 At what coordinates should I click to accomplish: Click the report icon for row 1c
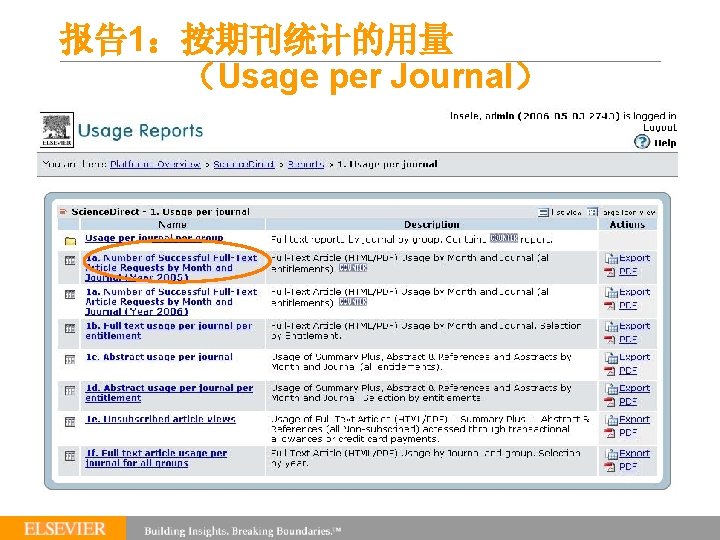pyautogui.click(x=70, y=360)
